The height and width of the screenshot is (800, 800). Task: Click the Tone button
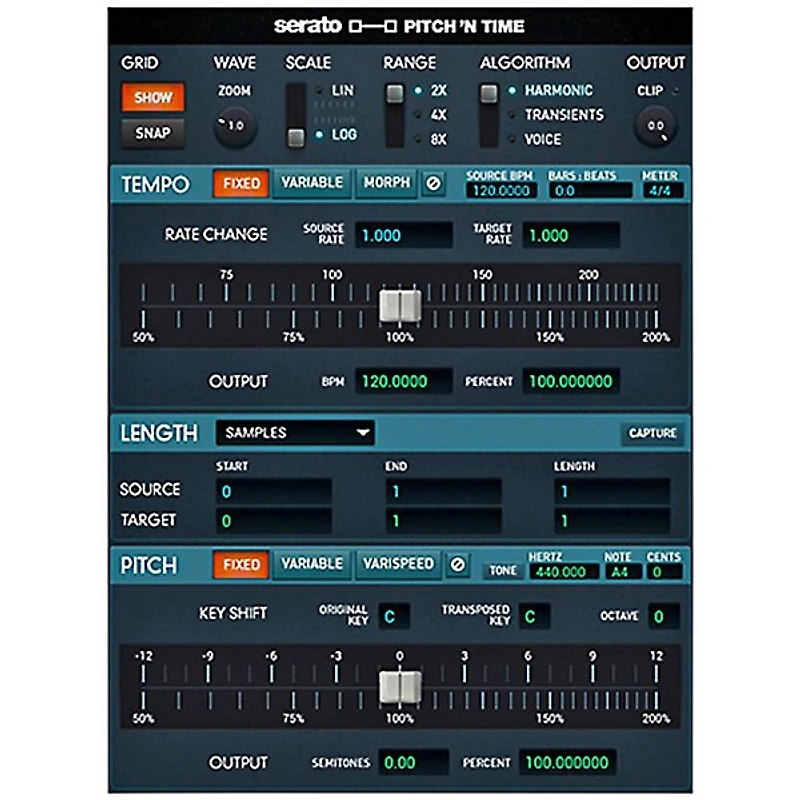coord(503,570)
